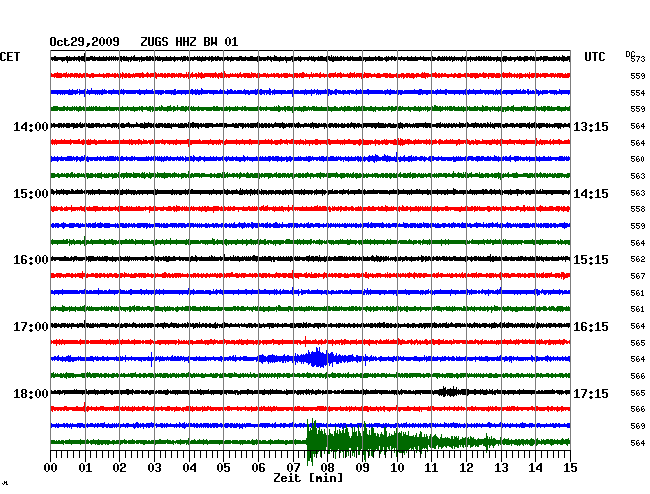
Task: Select minute tick label 04
Action: click(189, 468)
